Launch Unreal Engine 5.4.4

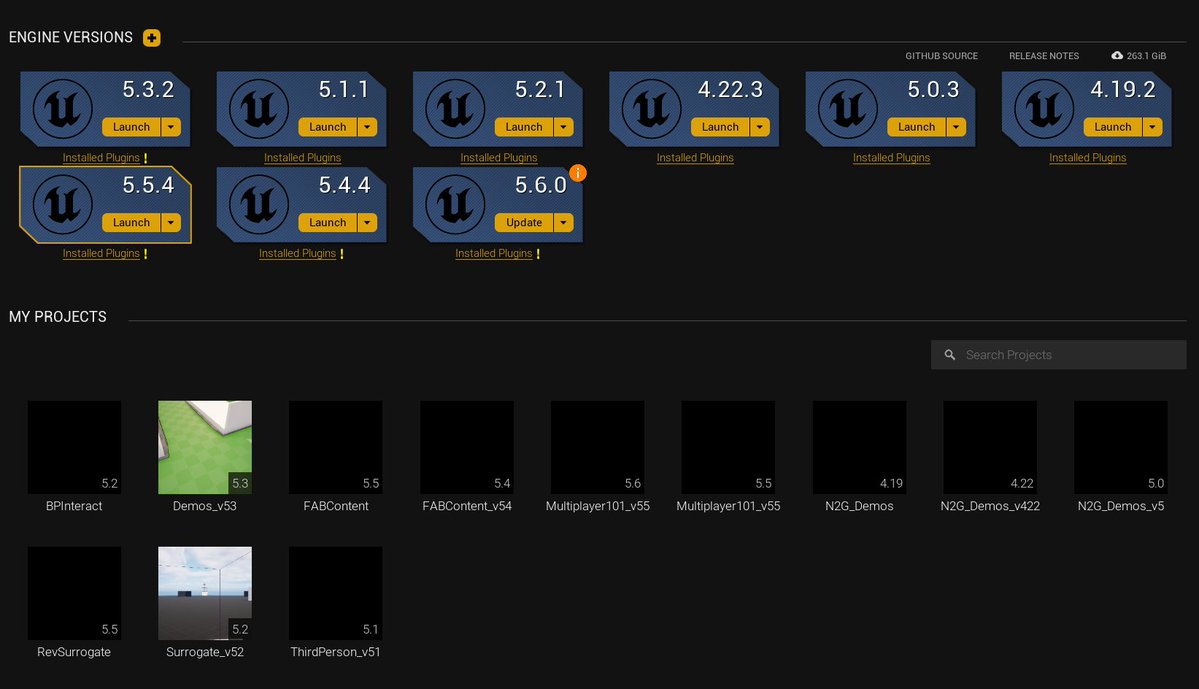coord(327,223)
